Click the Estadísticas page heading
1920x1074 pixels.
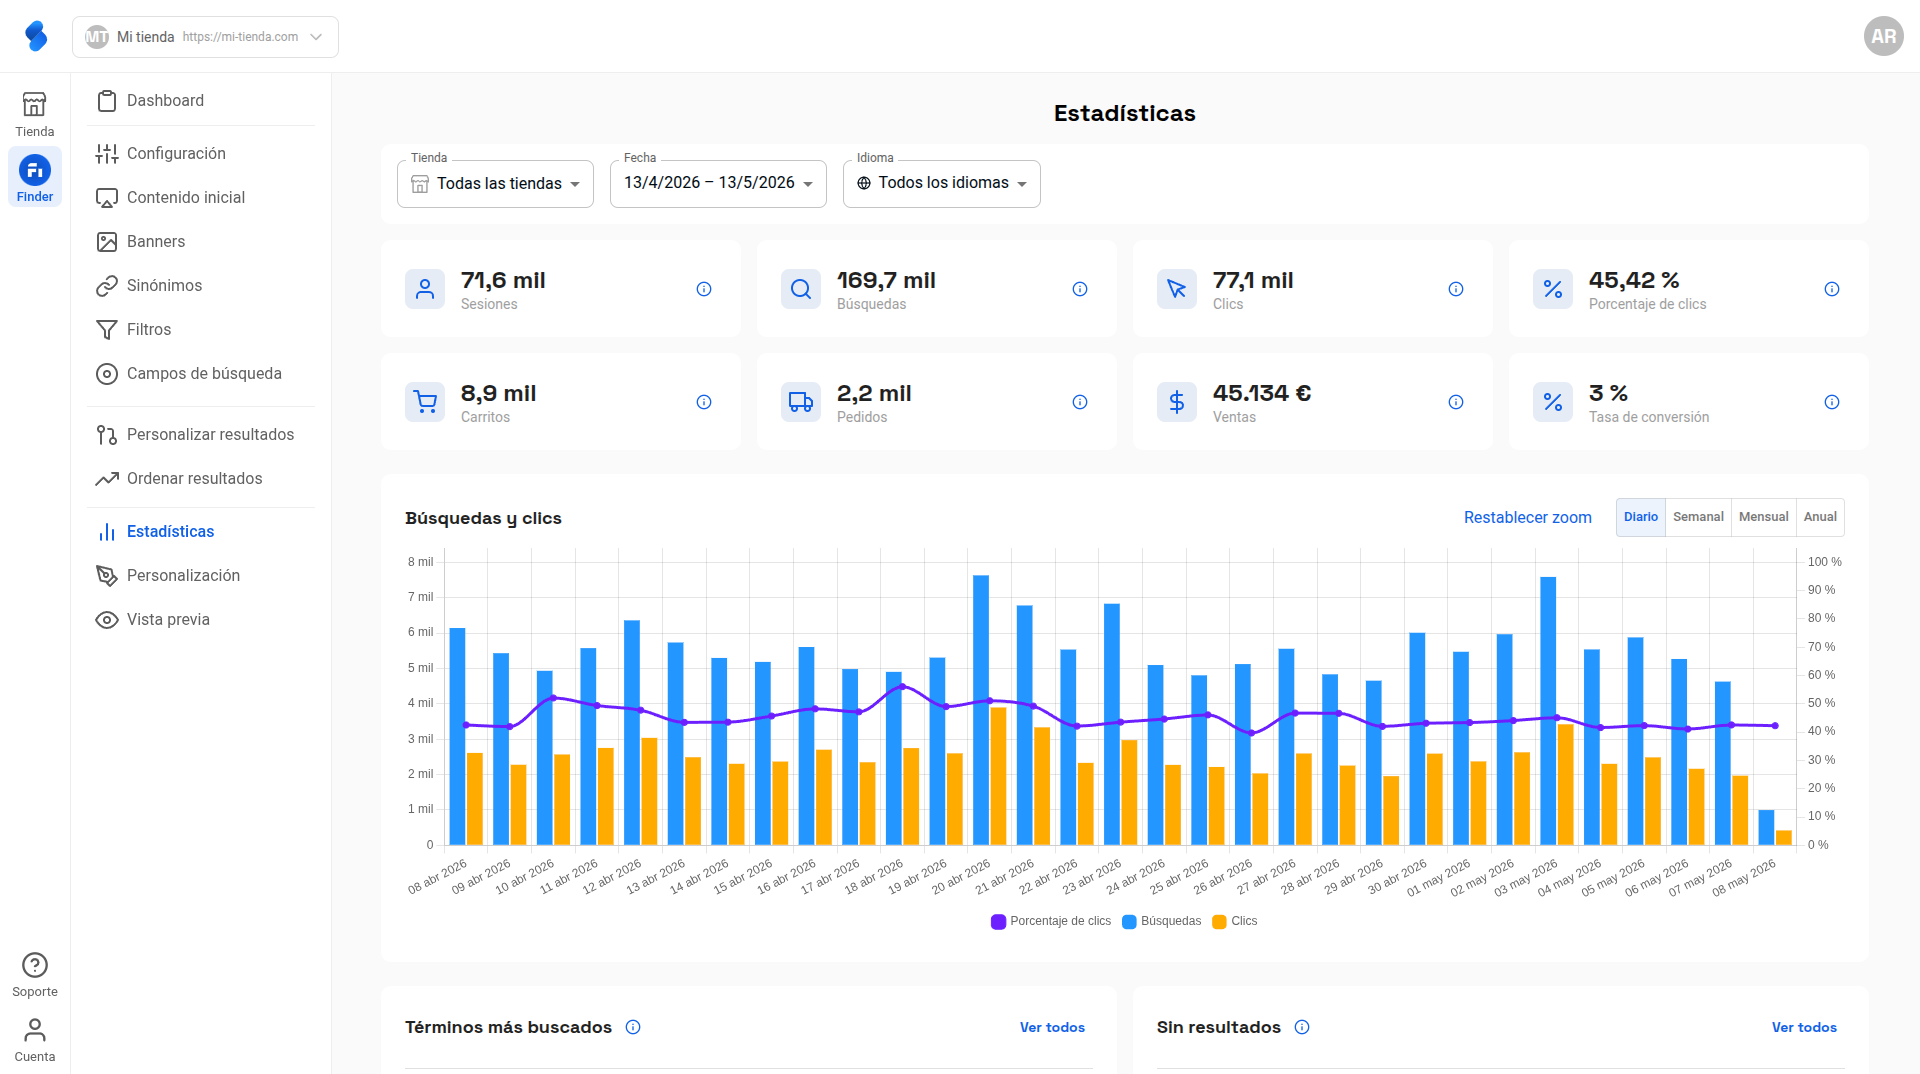[1124, 113]
